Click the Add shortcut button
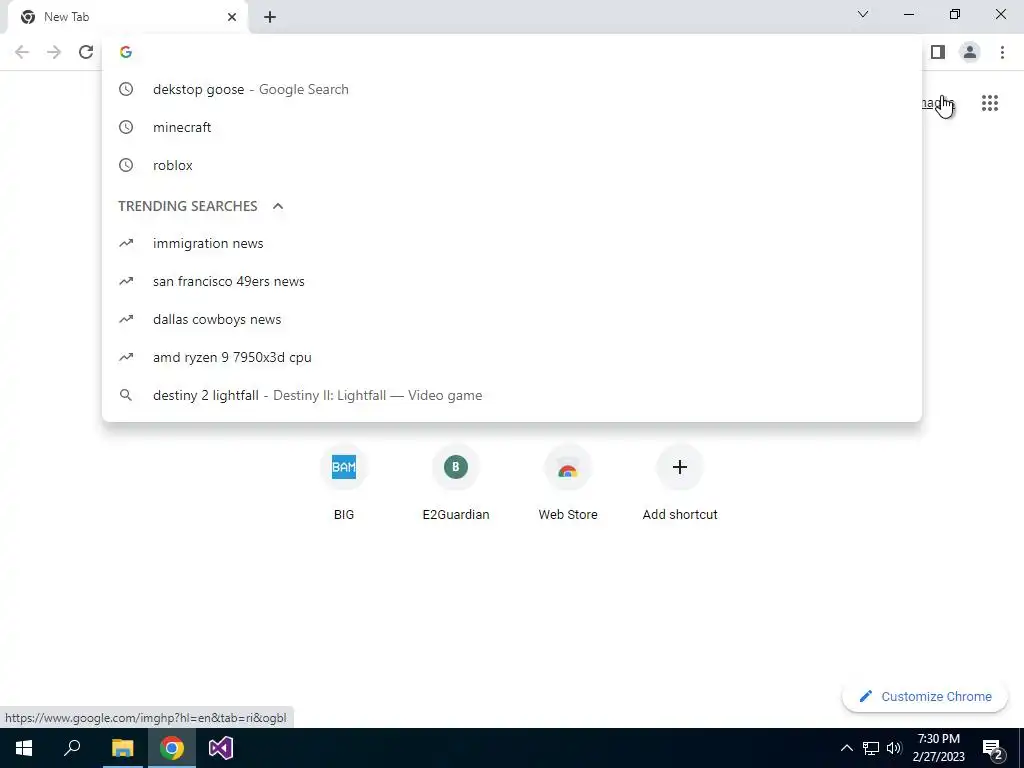This screenshot has height=768, width=1024. (680, 484)
